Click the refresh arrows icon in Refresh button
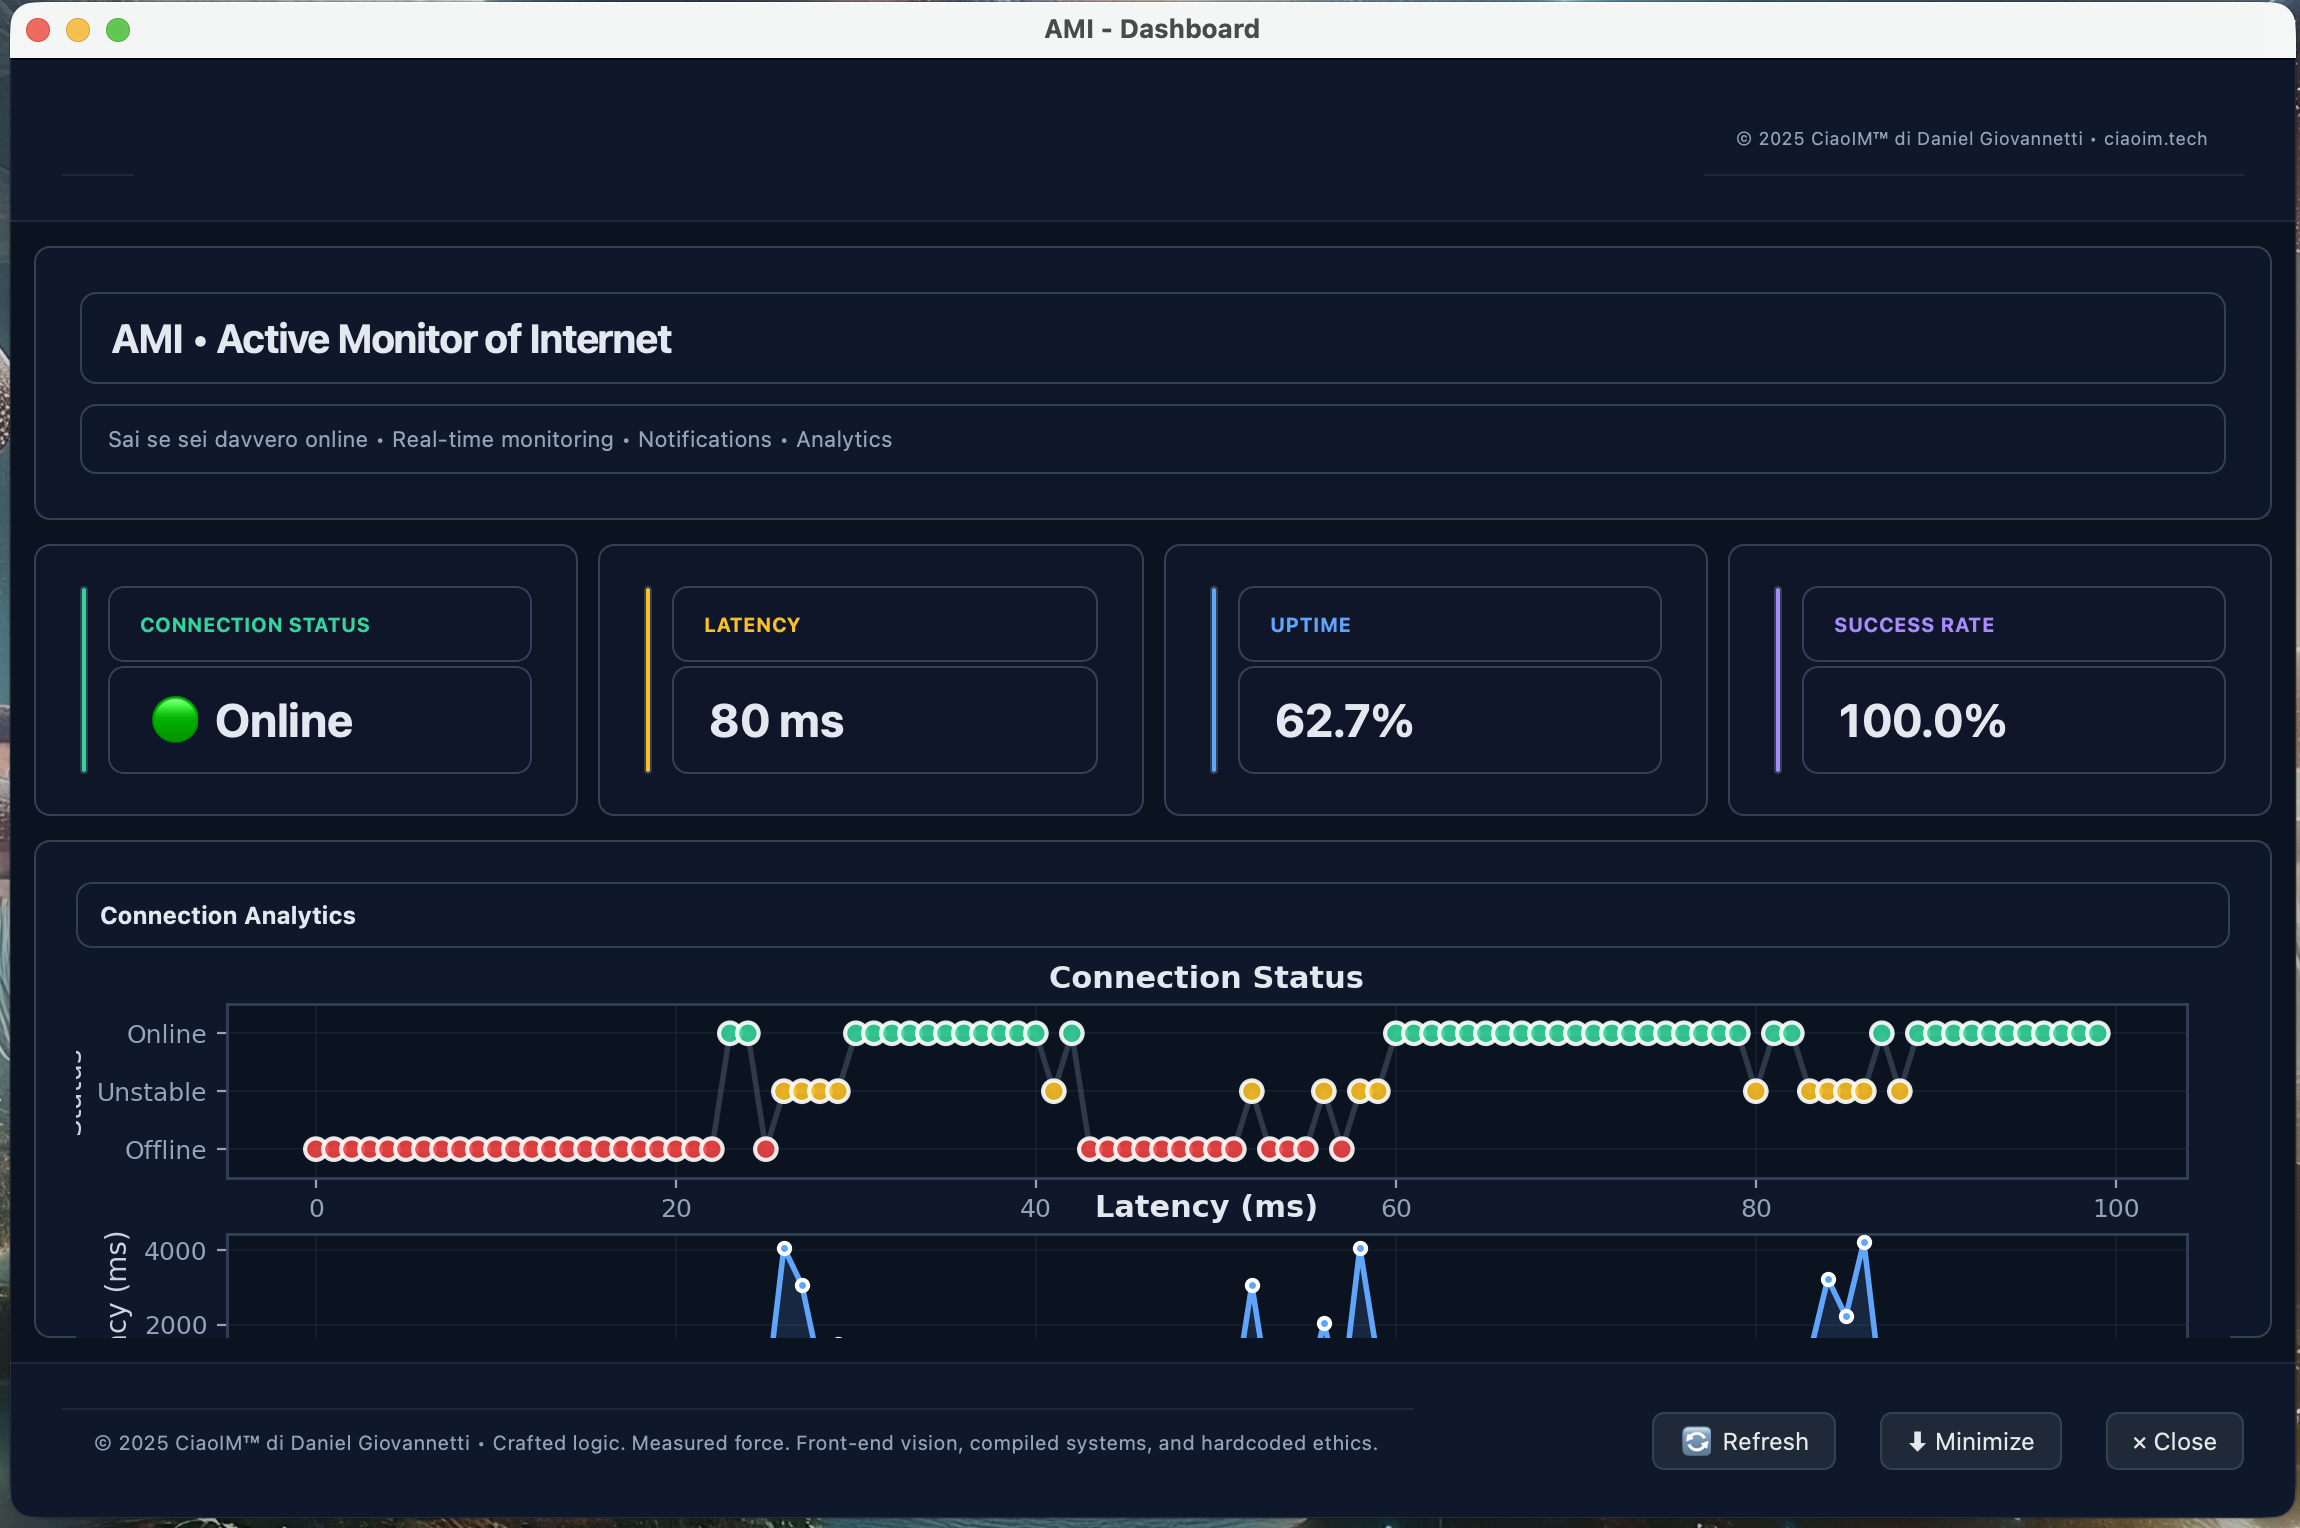This screenshot has width=2300, height=1528. [x=1696, y=1441]
